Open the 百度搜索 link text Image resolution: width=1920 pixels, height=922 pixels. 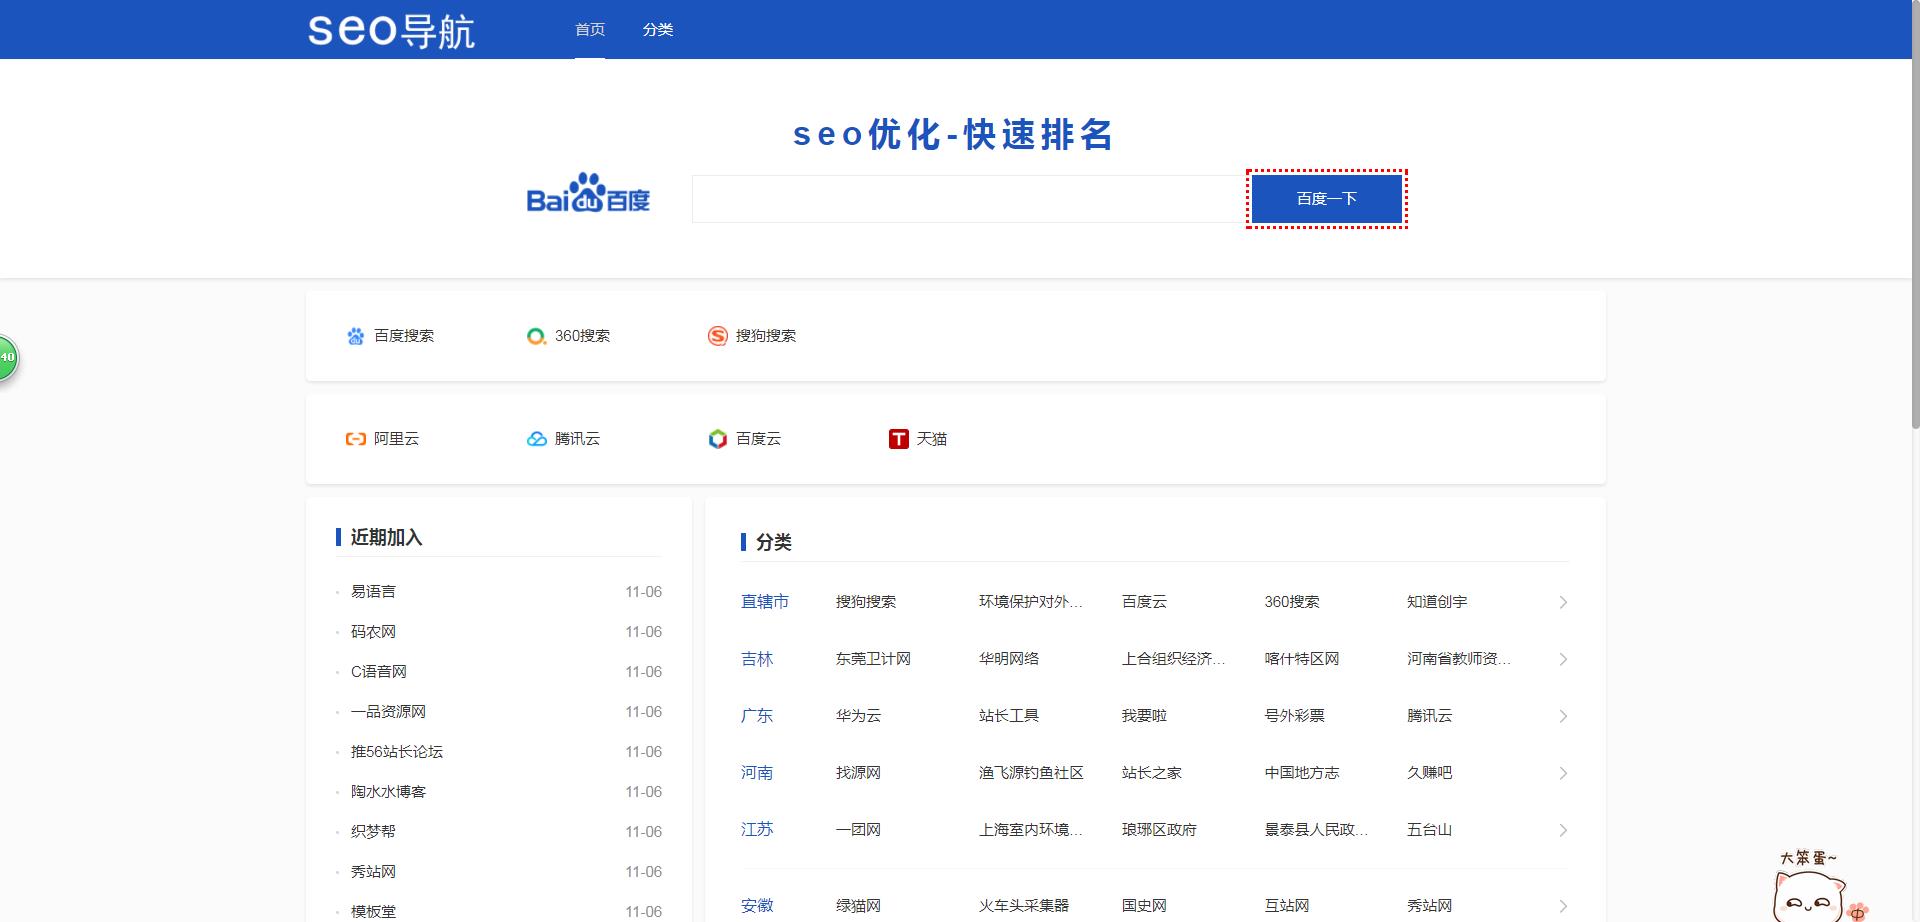click(x=404, y=336)
